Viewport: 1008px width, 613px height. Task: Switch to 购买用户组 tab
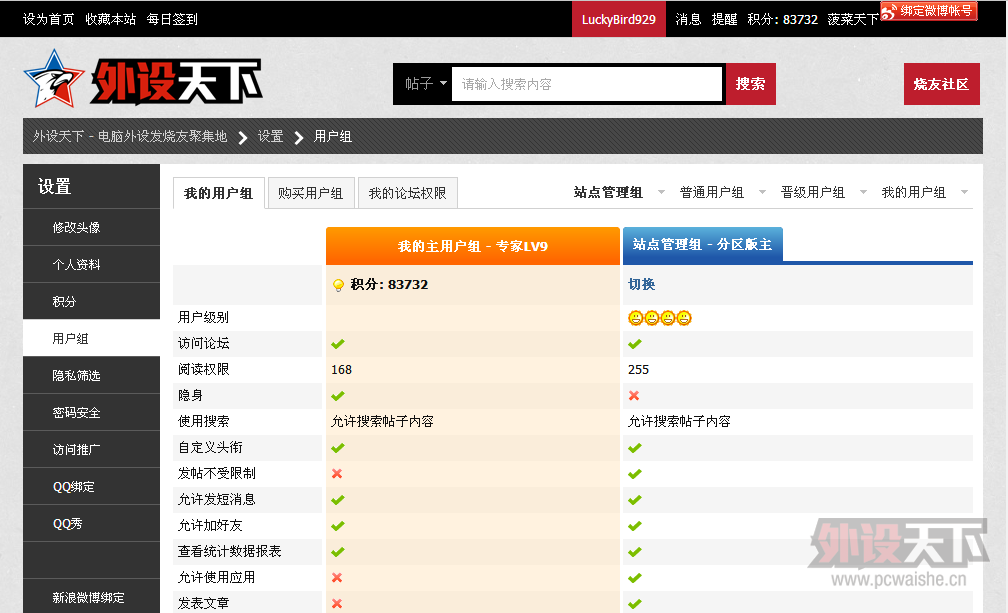(310, 193)
